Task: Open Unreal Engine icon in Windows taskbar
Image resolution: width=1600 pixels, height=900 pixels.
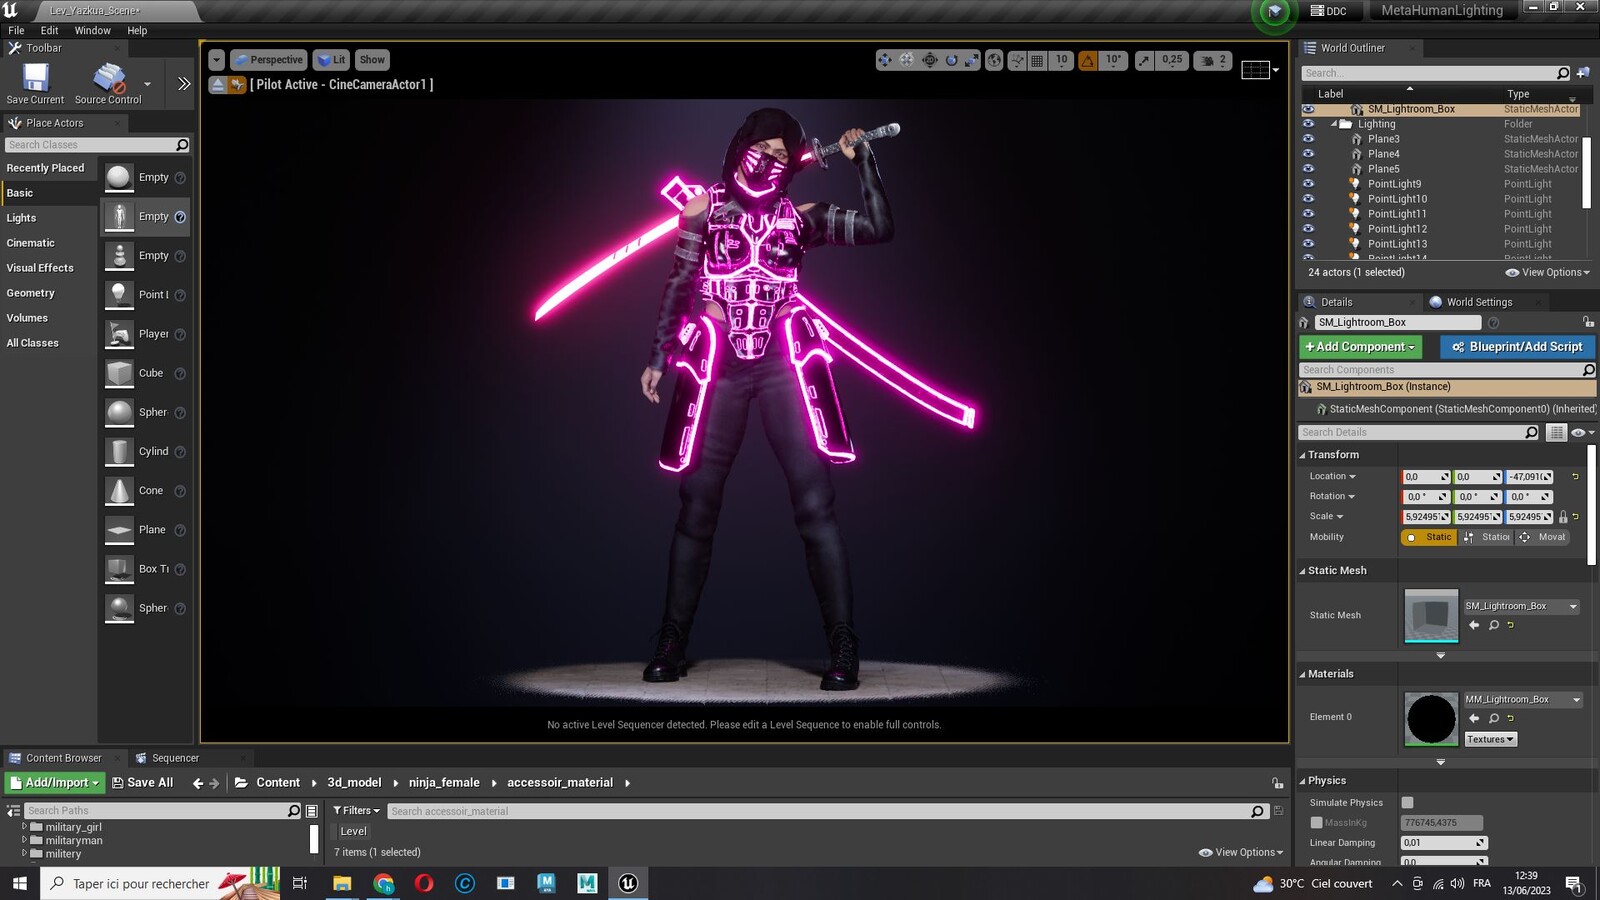Action: click(x=628, y=883)
